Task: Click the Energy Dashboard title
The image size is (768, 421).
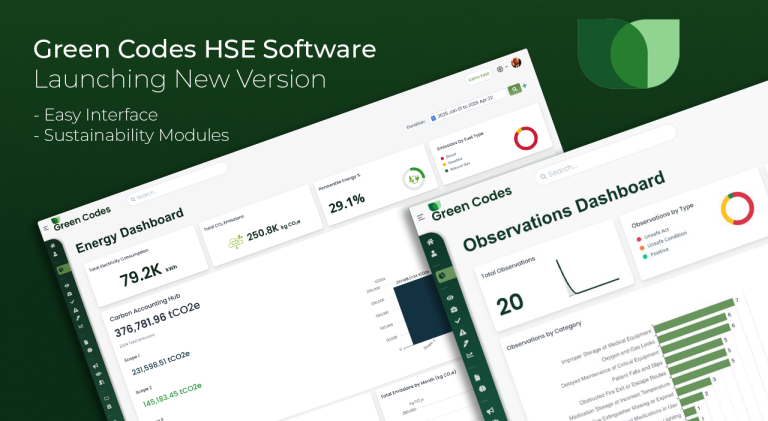Action: (x=129, y=230)
